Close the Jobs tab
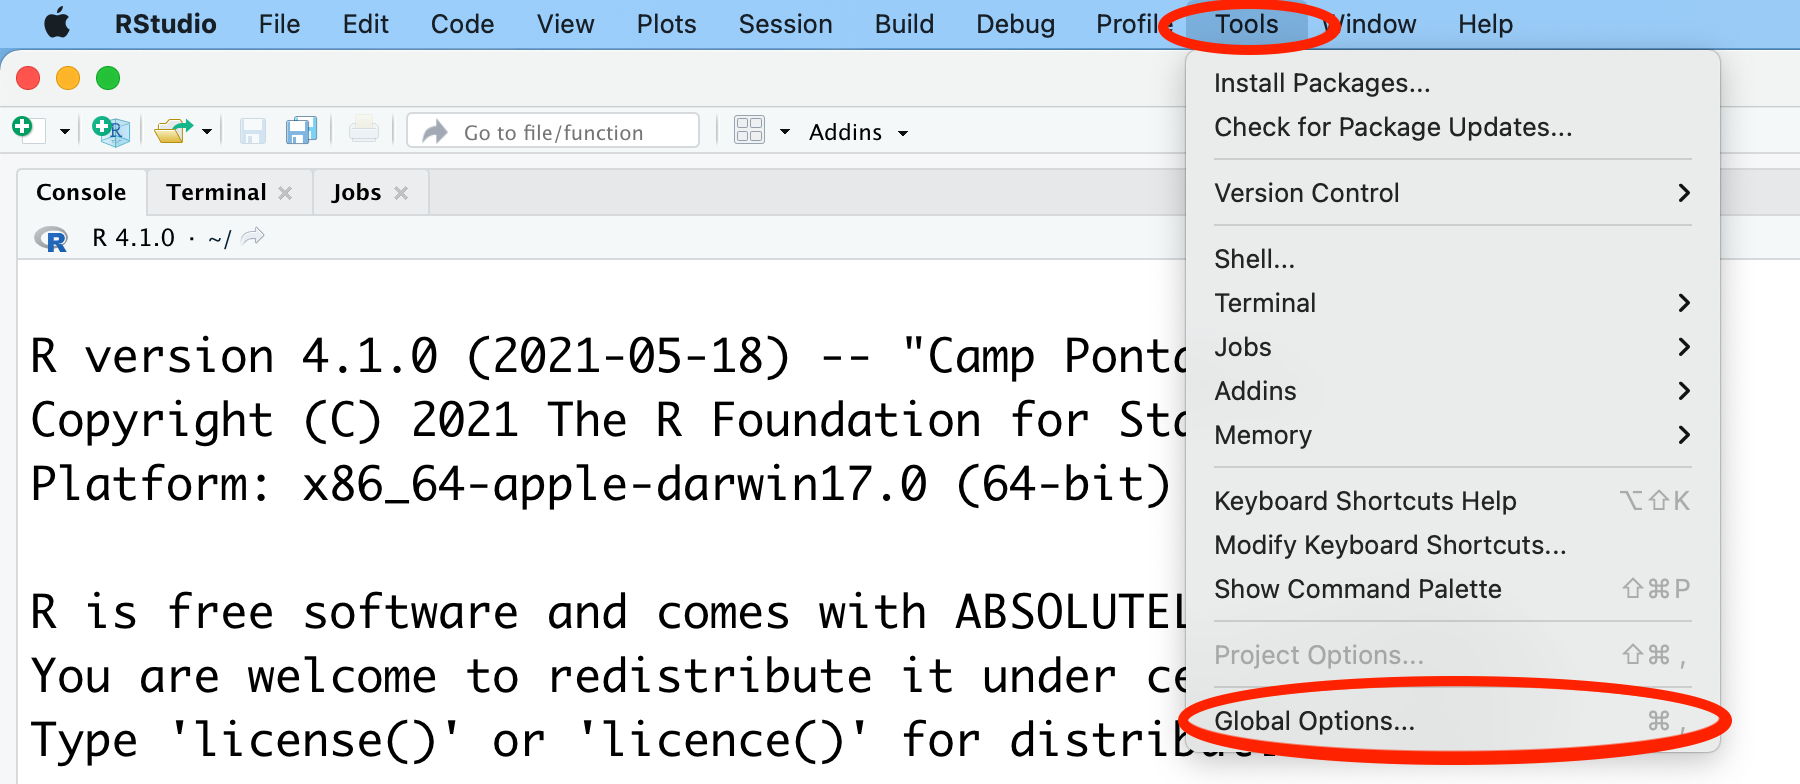This screenshot has height=784, width=1800. pos(401,193)
